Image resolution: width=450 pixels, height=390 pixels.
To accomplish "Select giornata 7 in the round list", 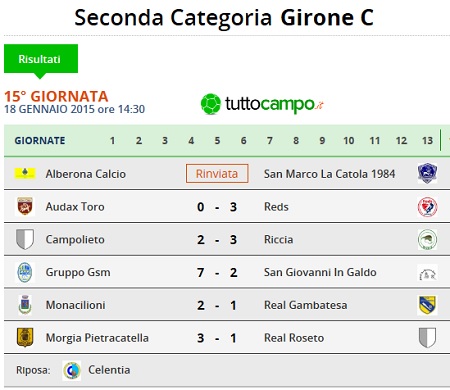I will pos(270,140).
